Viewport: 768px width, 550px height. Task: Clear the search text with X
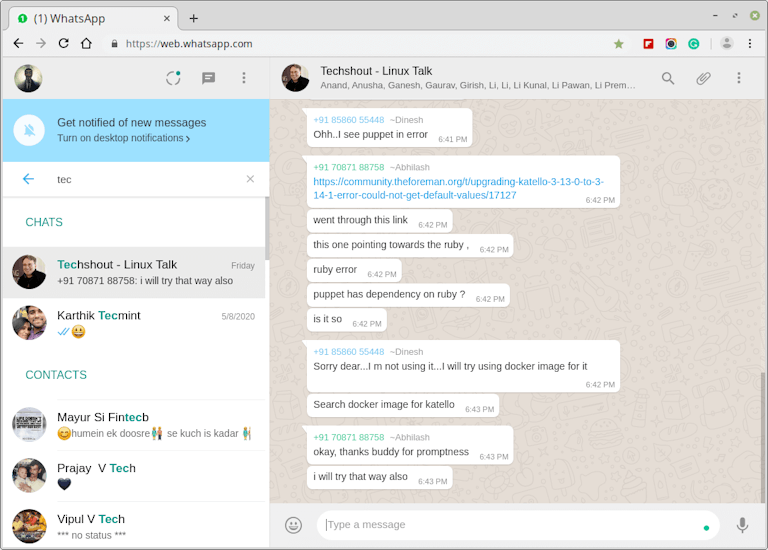pyautogui.click(x=250, y=179)
